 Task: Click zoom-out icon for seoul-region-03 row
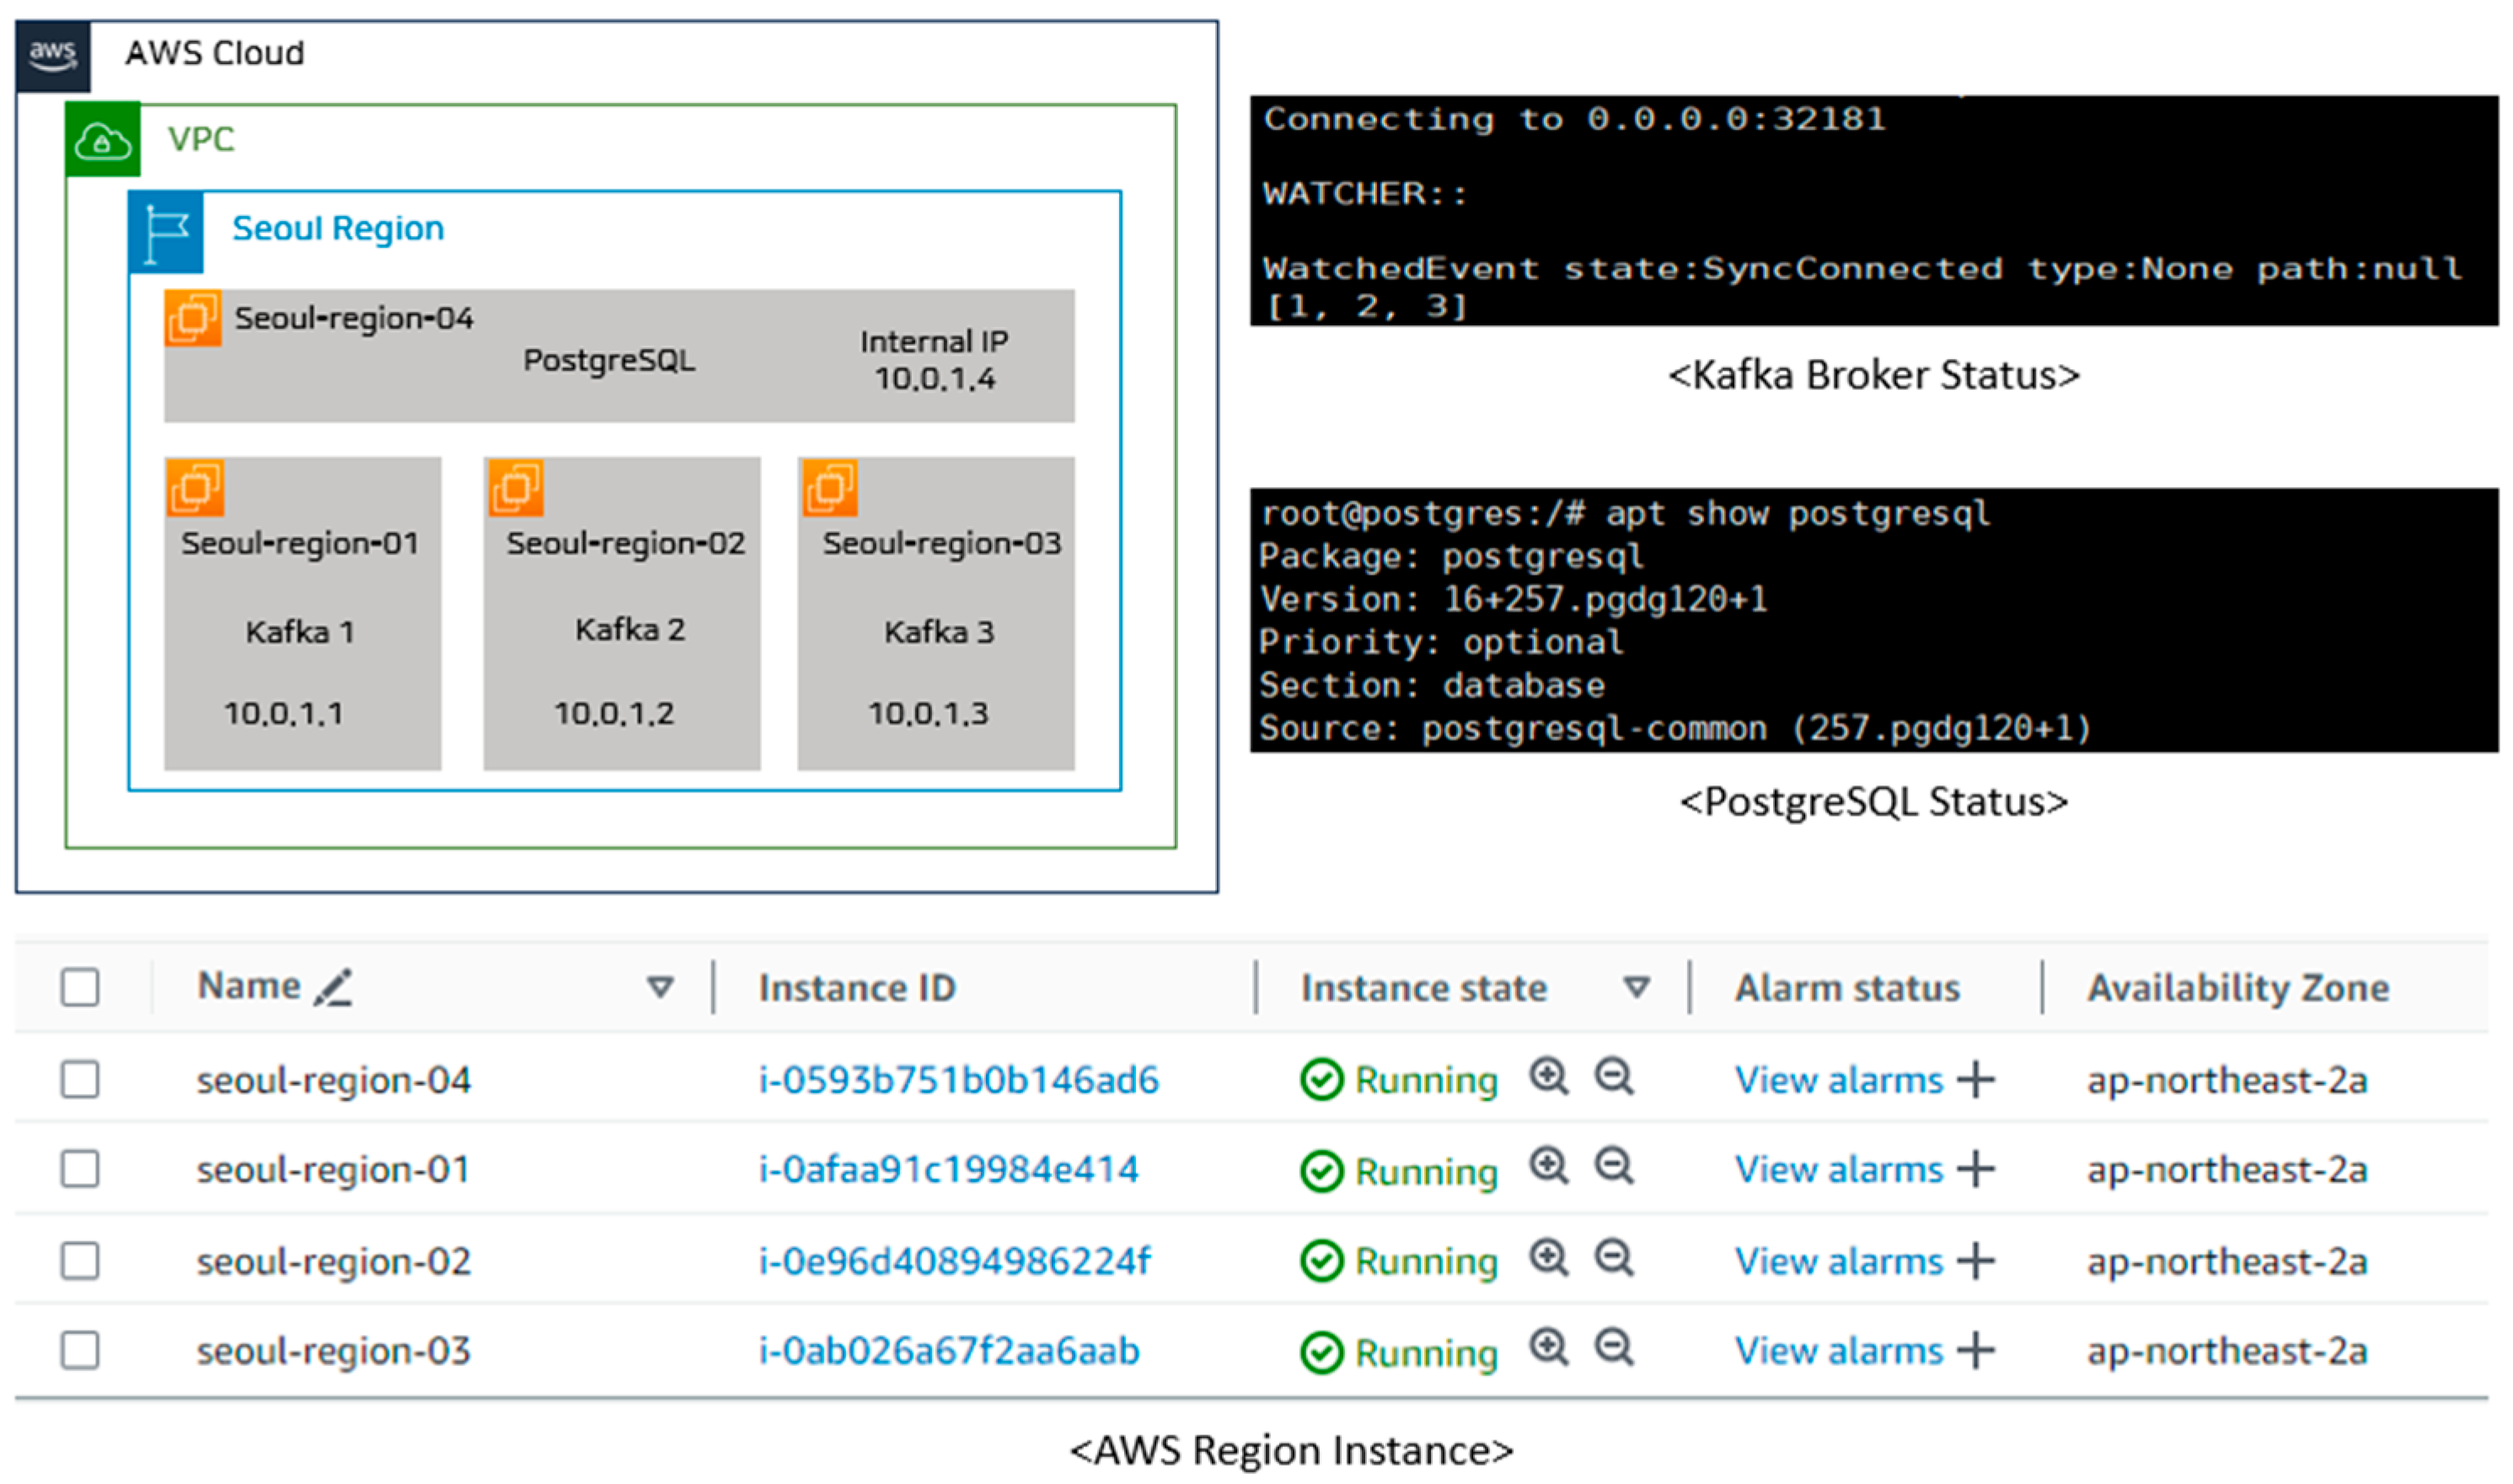coord(1613,1346)
